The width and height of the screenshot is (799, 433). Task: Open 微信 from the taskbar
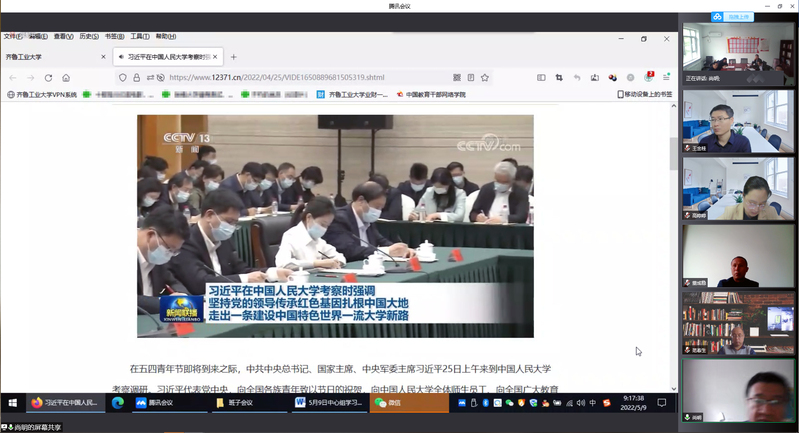[x=409, y=402]
